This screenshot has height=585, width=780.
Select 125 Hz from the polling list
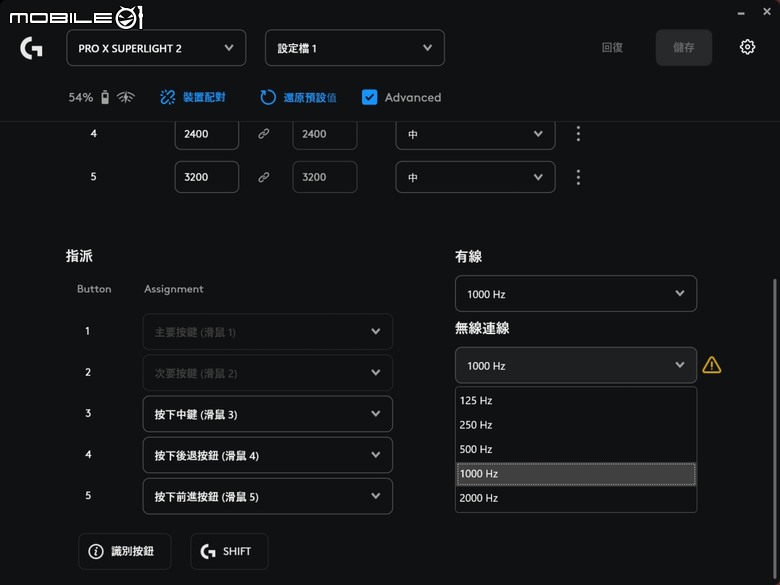coord(576,400)
